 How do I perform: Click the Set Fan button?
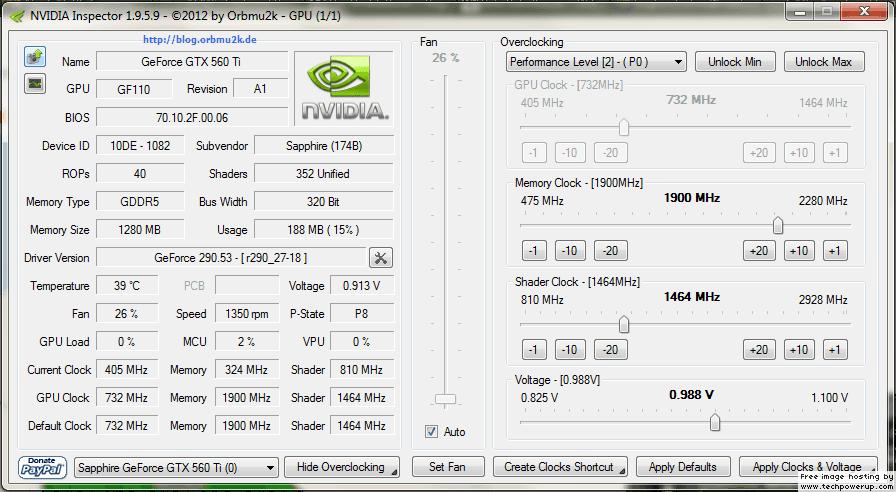coord(448,467)
